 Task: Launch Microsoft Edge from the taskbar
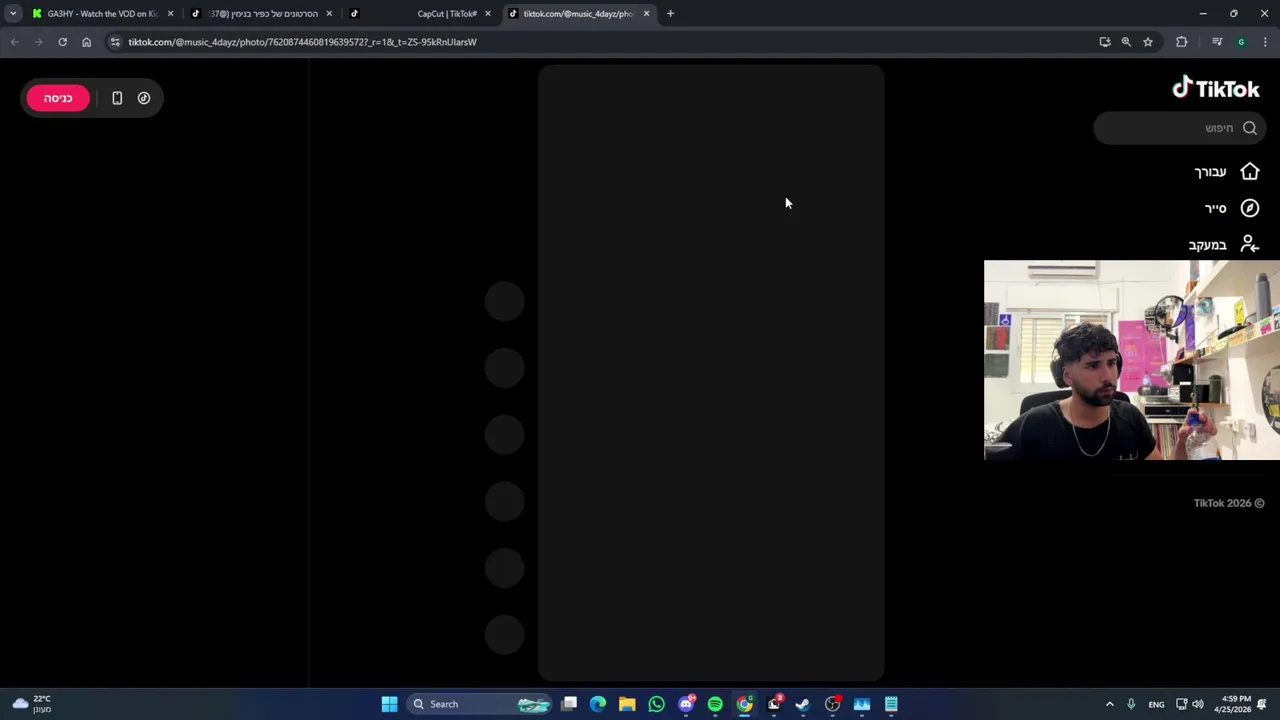(x=598, y=704)
